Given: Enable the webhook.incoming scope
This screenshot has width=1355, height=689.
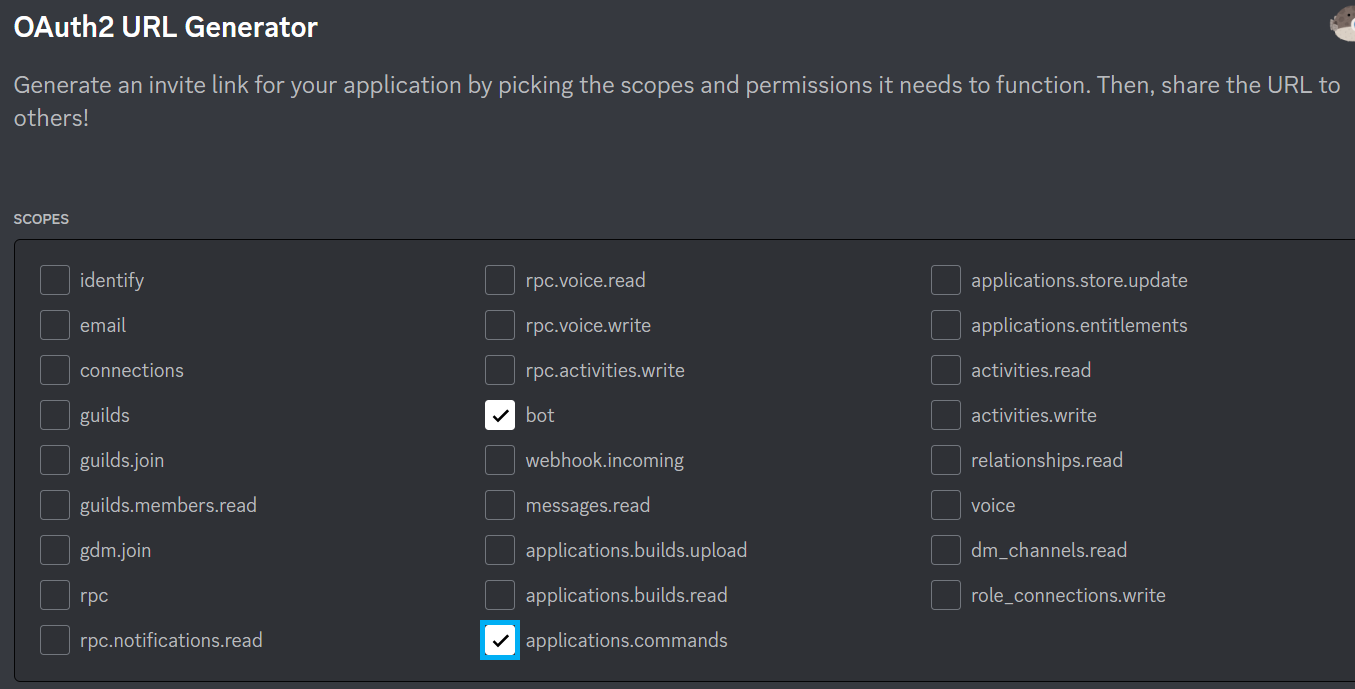Looking at the screenshot, I should click(500, 460).
